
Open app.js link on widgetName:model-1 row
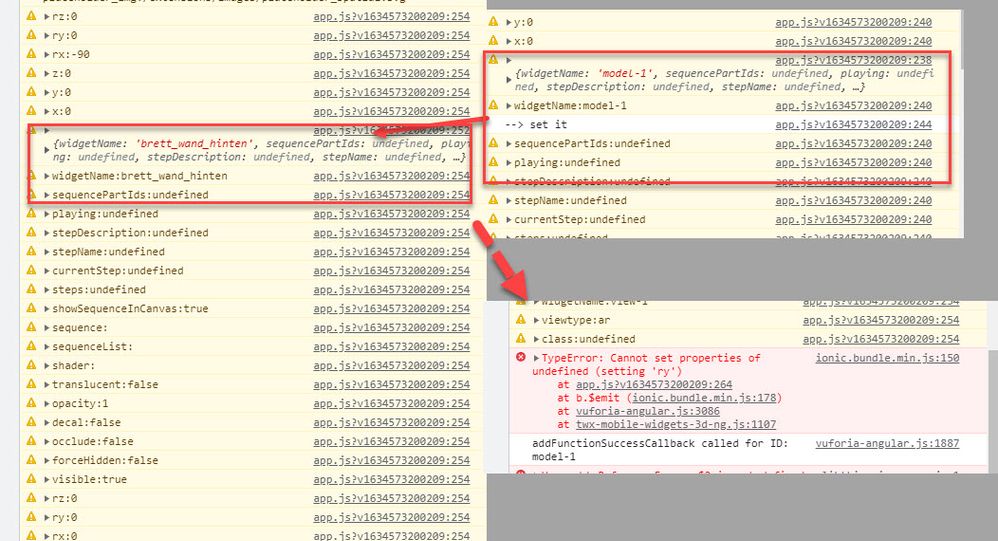tap(854, 105)
